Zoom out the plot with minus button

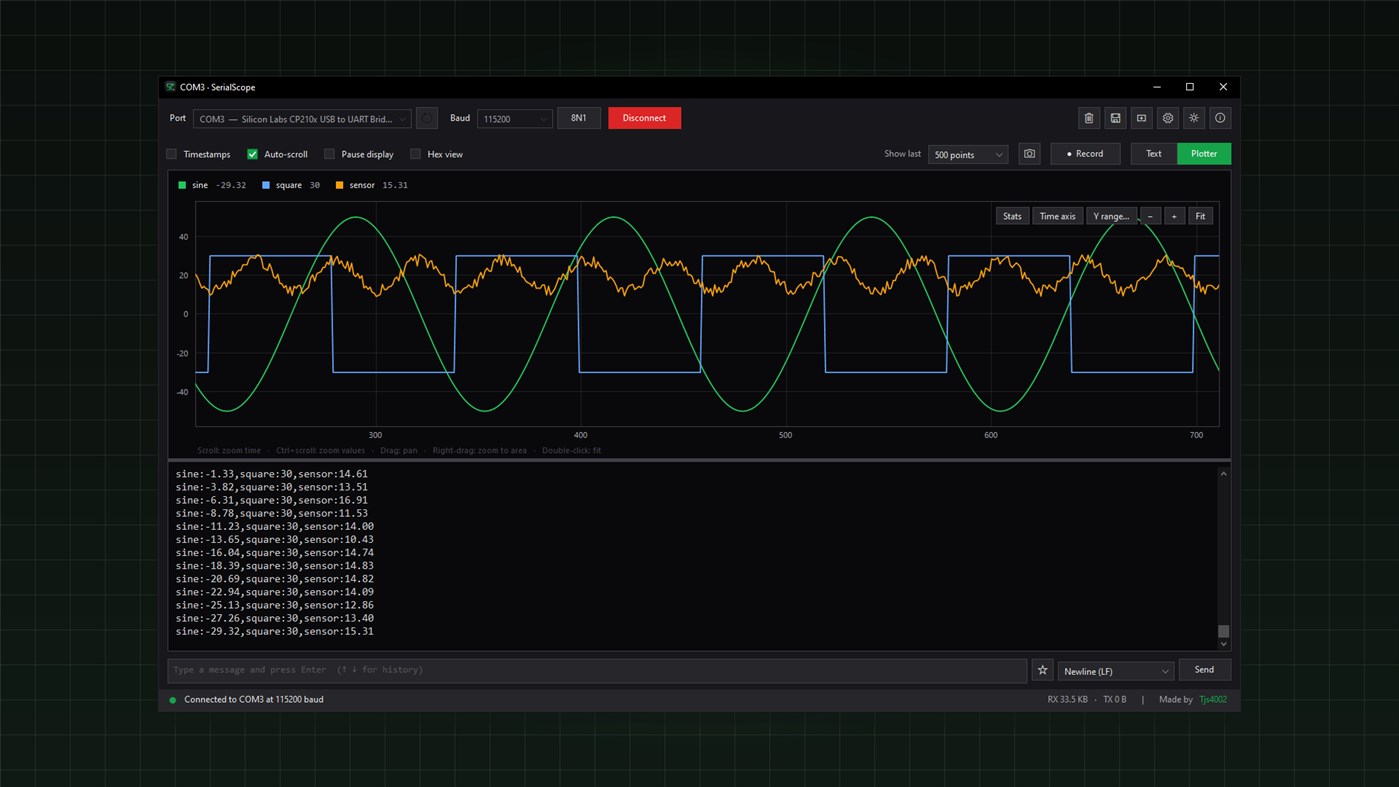1150,216
